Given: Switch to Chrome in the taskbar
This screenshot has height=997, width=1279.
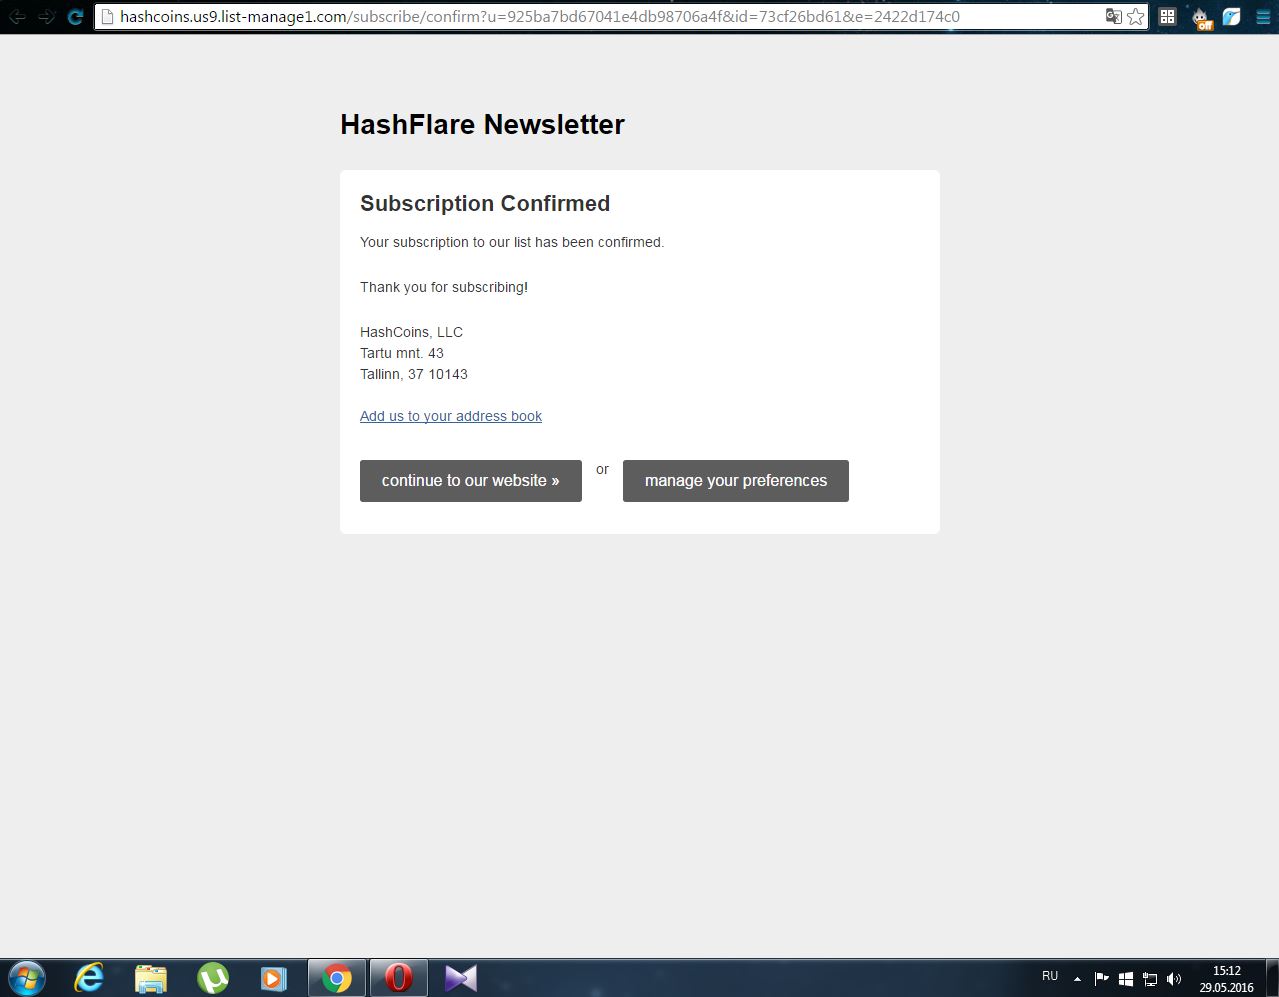Looking at the screenshot, I should (x=336, y=978).
